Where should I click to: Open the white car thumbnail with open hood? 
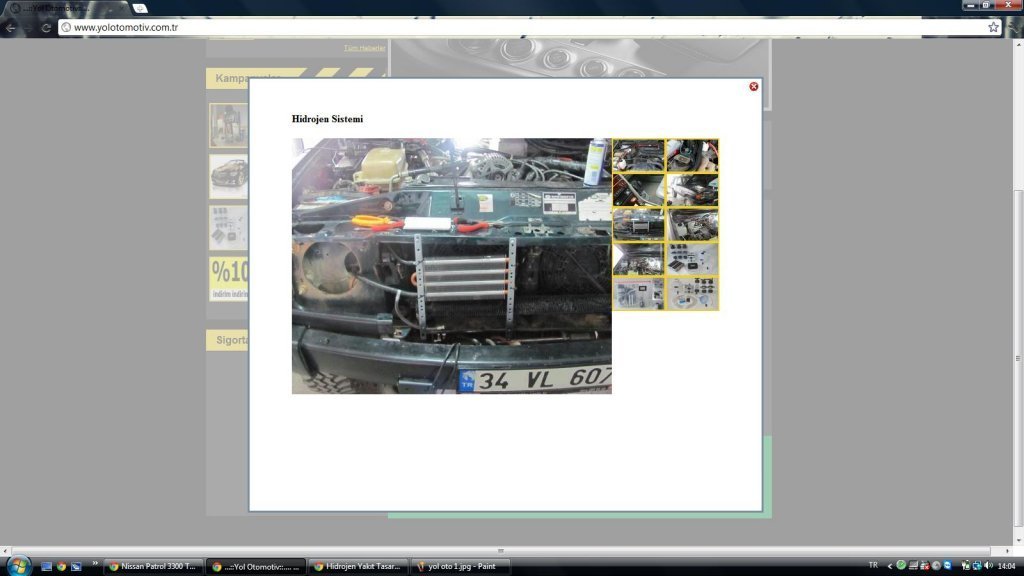tap(692, 190)
